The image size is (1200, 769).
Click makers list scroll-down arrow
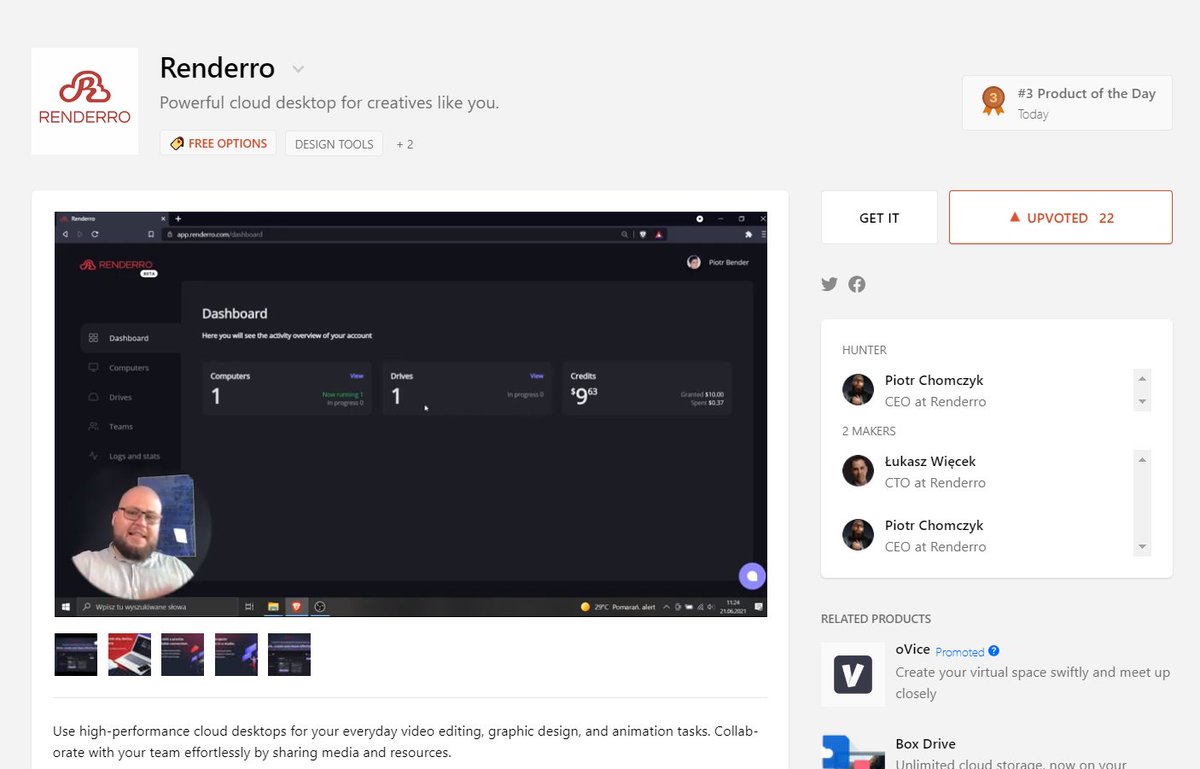pos(1142,547)
